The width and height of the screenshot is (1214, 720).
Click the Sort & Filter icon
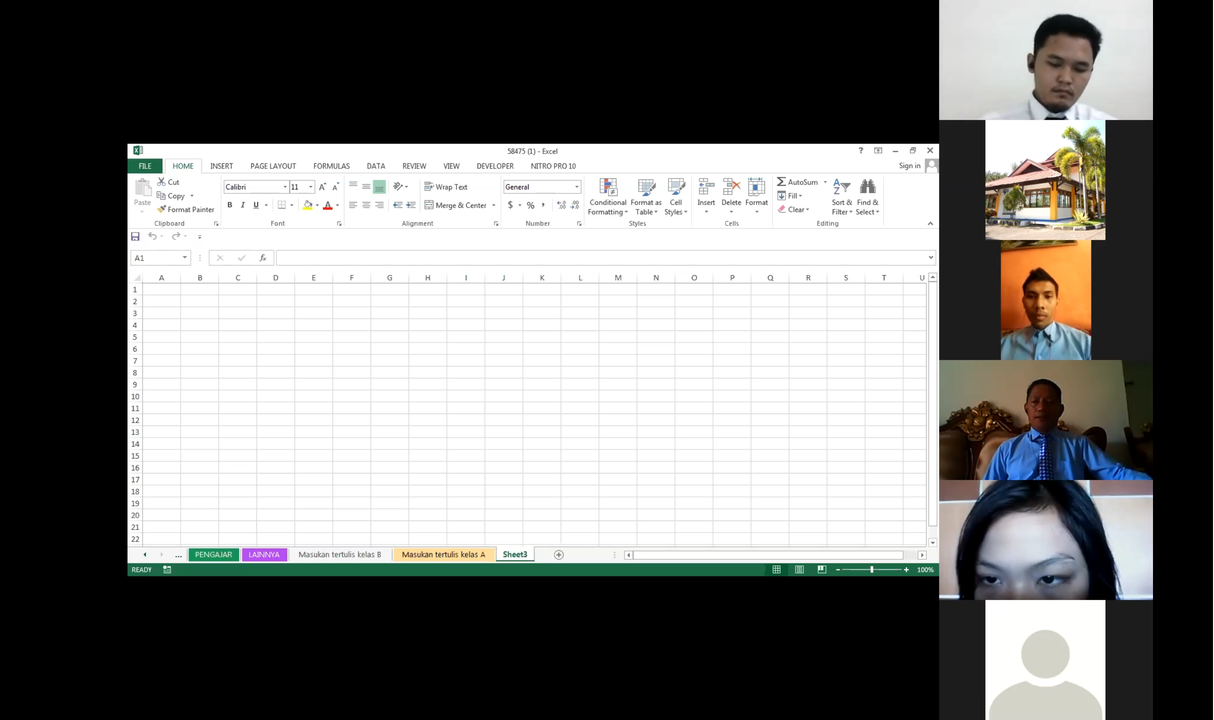(842, 187)
